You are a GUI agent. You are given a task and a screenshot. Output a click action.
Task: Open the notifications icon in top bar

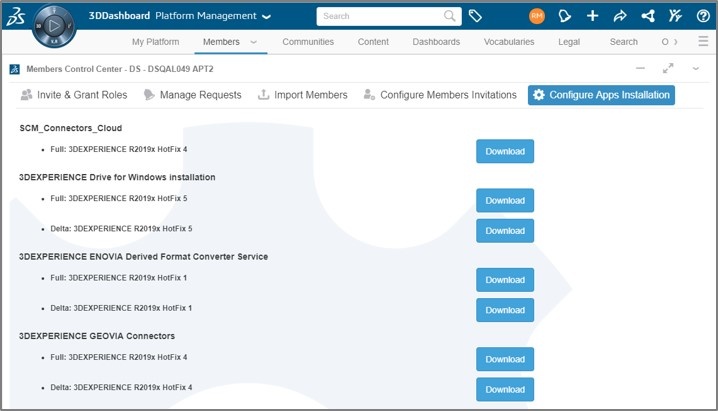[x=565, y=16]
